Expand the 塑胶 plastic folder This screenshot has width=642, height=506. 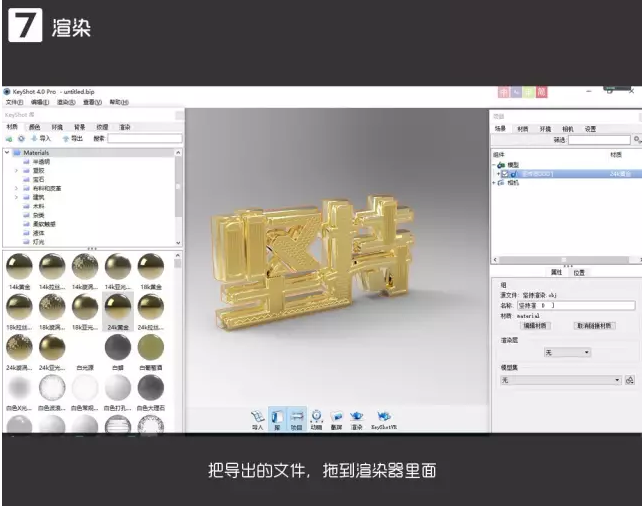click(x=16, y=170)
